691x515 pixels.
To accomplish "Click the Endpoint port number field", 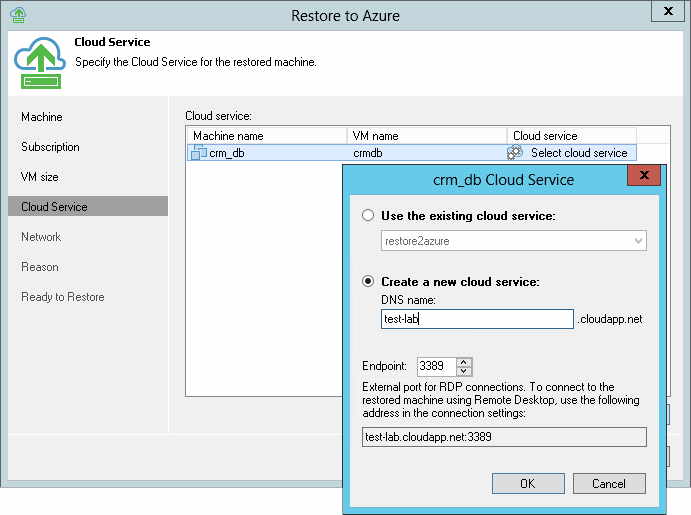I will pyautogui.click(x=436, y=366).
